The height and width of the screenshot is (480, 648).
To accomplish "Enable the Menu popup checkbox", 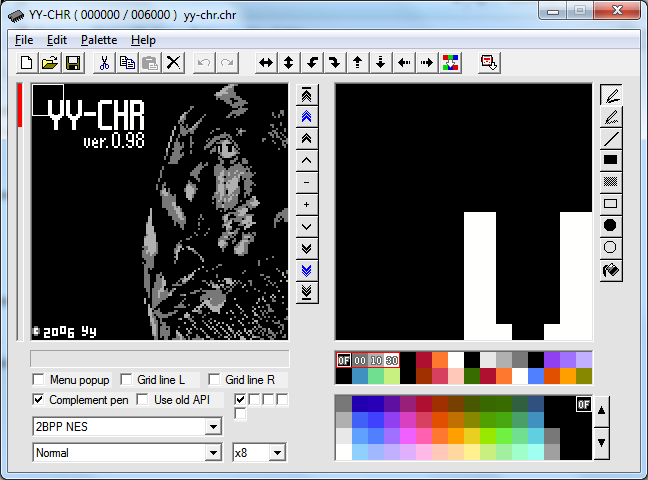I will 39,380.
